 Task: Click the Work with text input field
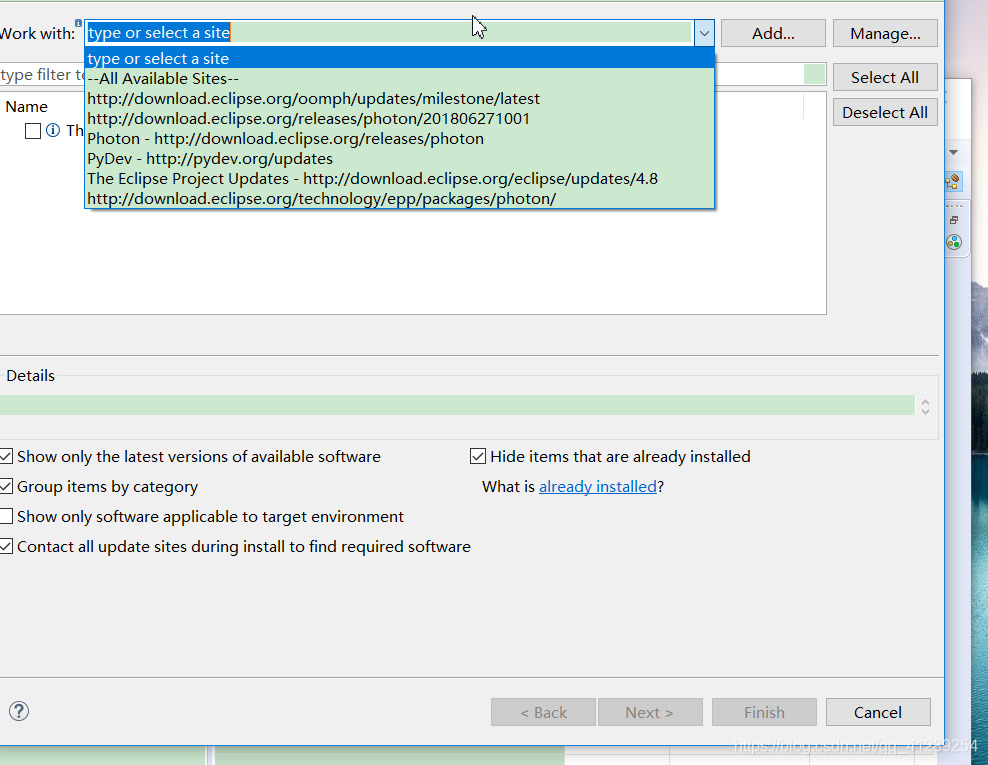[x=389, y=33]
